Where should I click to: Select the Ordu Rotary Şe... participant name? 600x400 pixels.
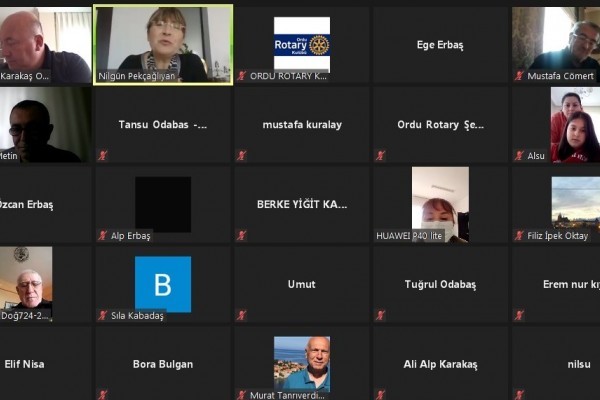point(440,125)
